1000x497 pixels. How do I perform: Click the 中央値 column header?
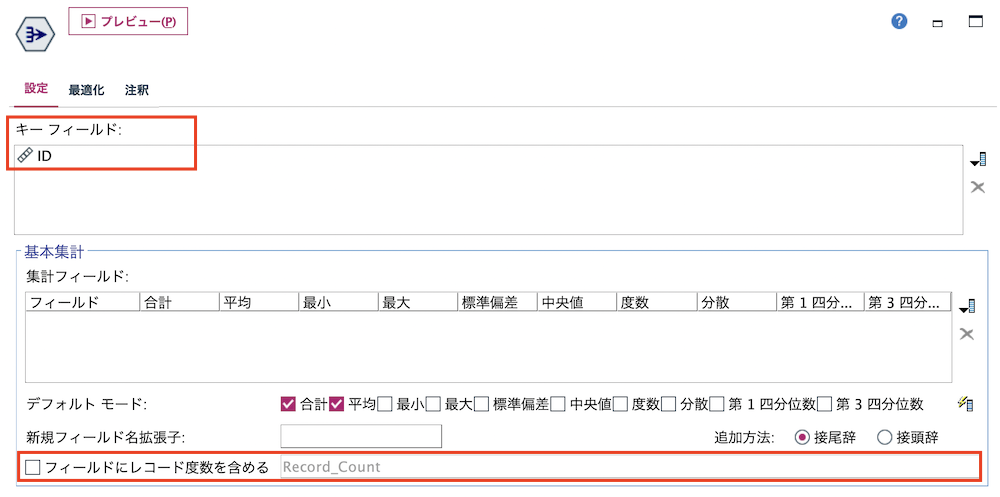tap(578, 302)
